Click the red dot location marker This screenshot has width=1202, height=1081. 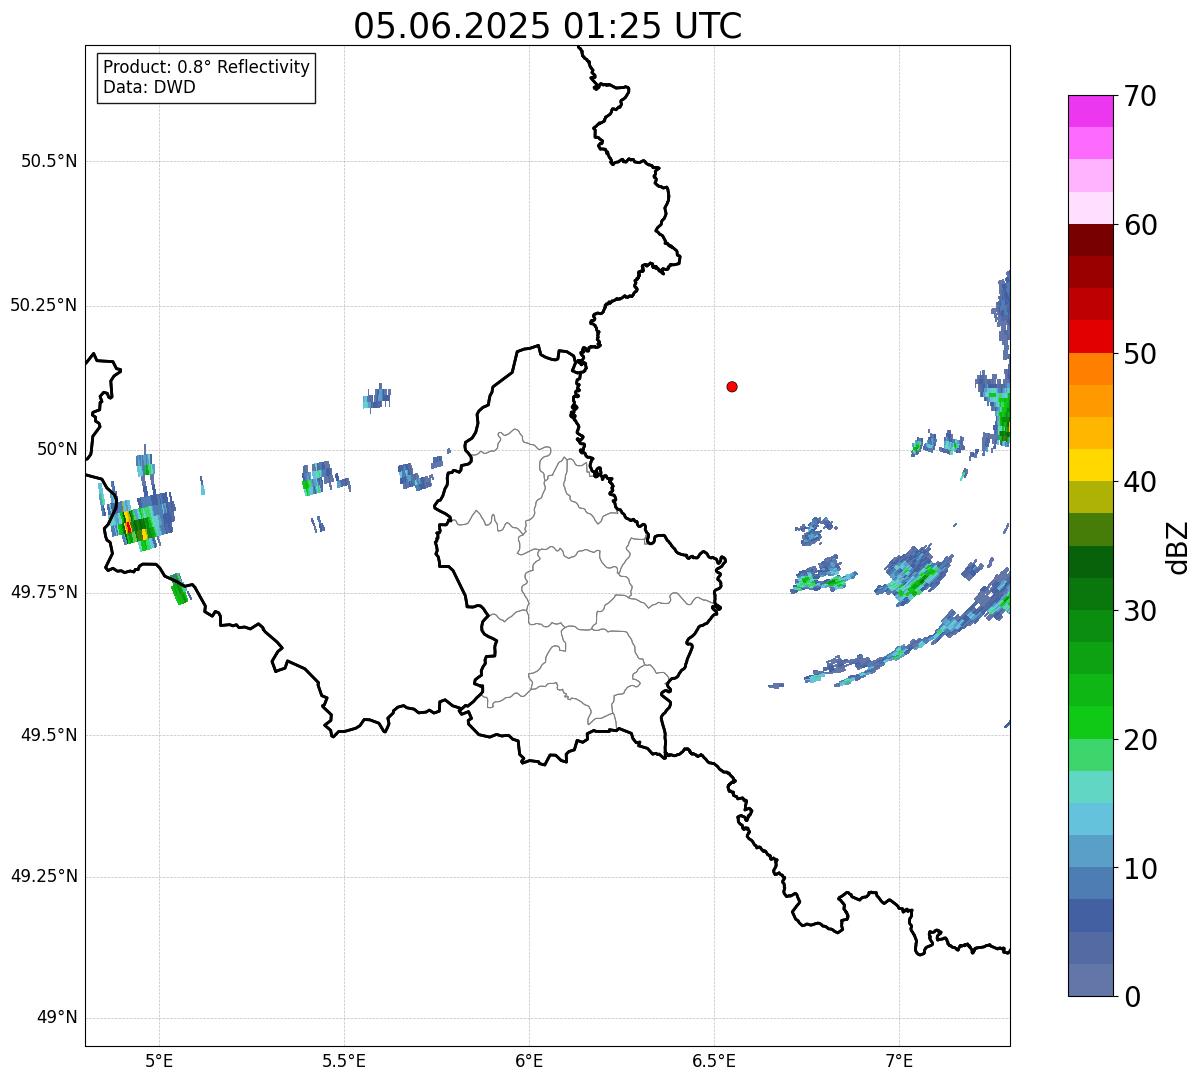pos(732,386)
